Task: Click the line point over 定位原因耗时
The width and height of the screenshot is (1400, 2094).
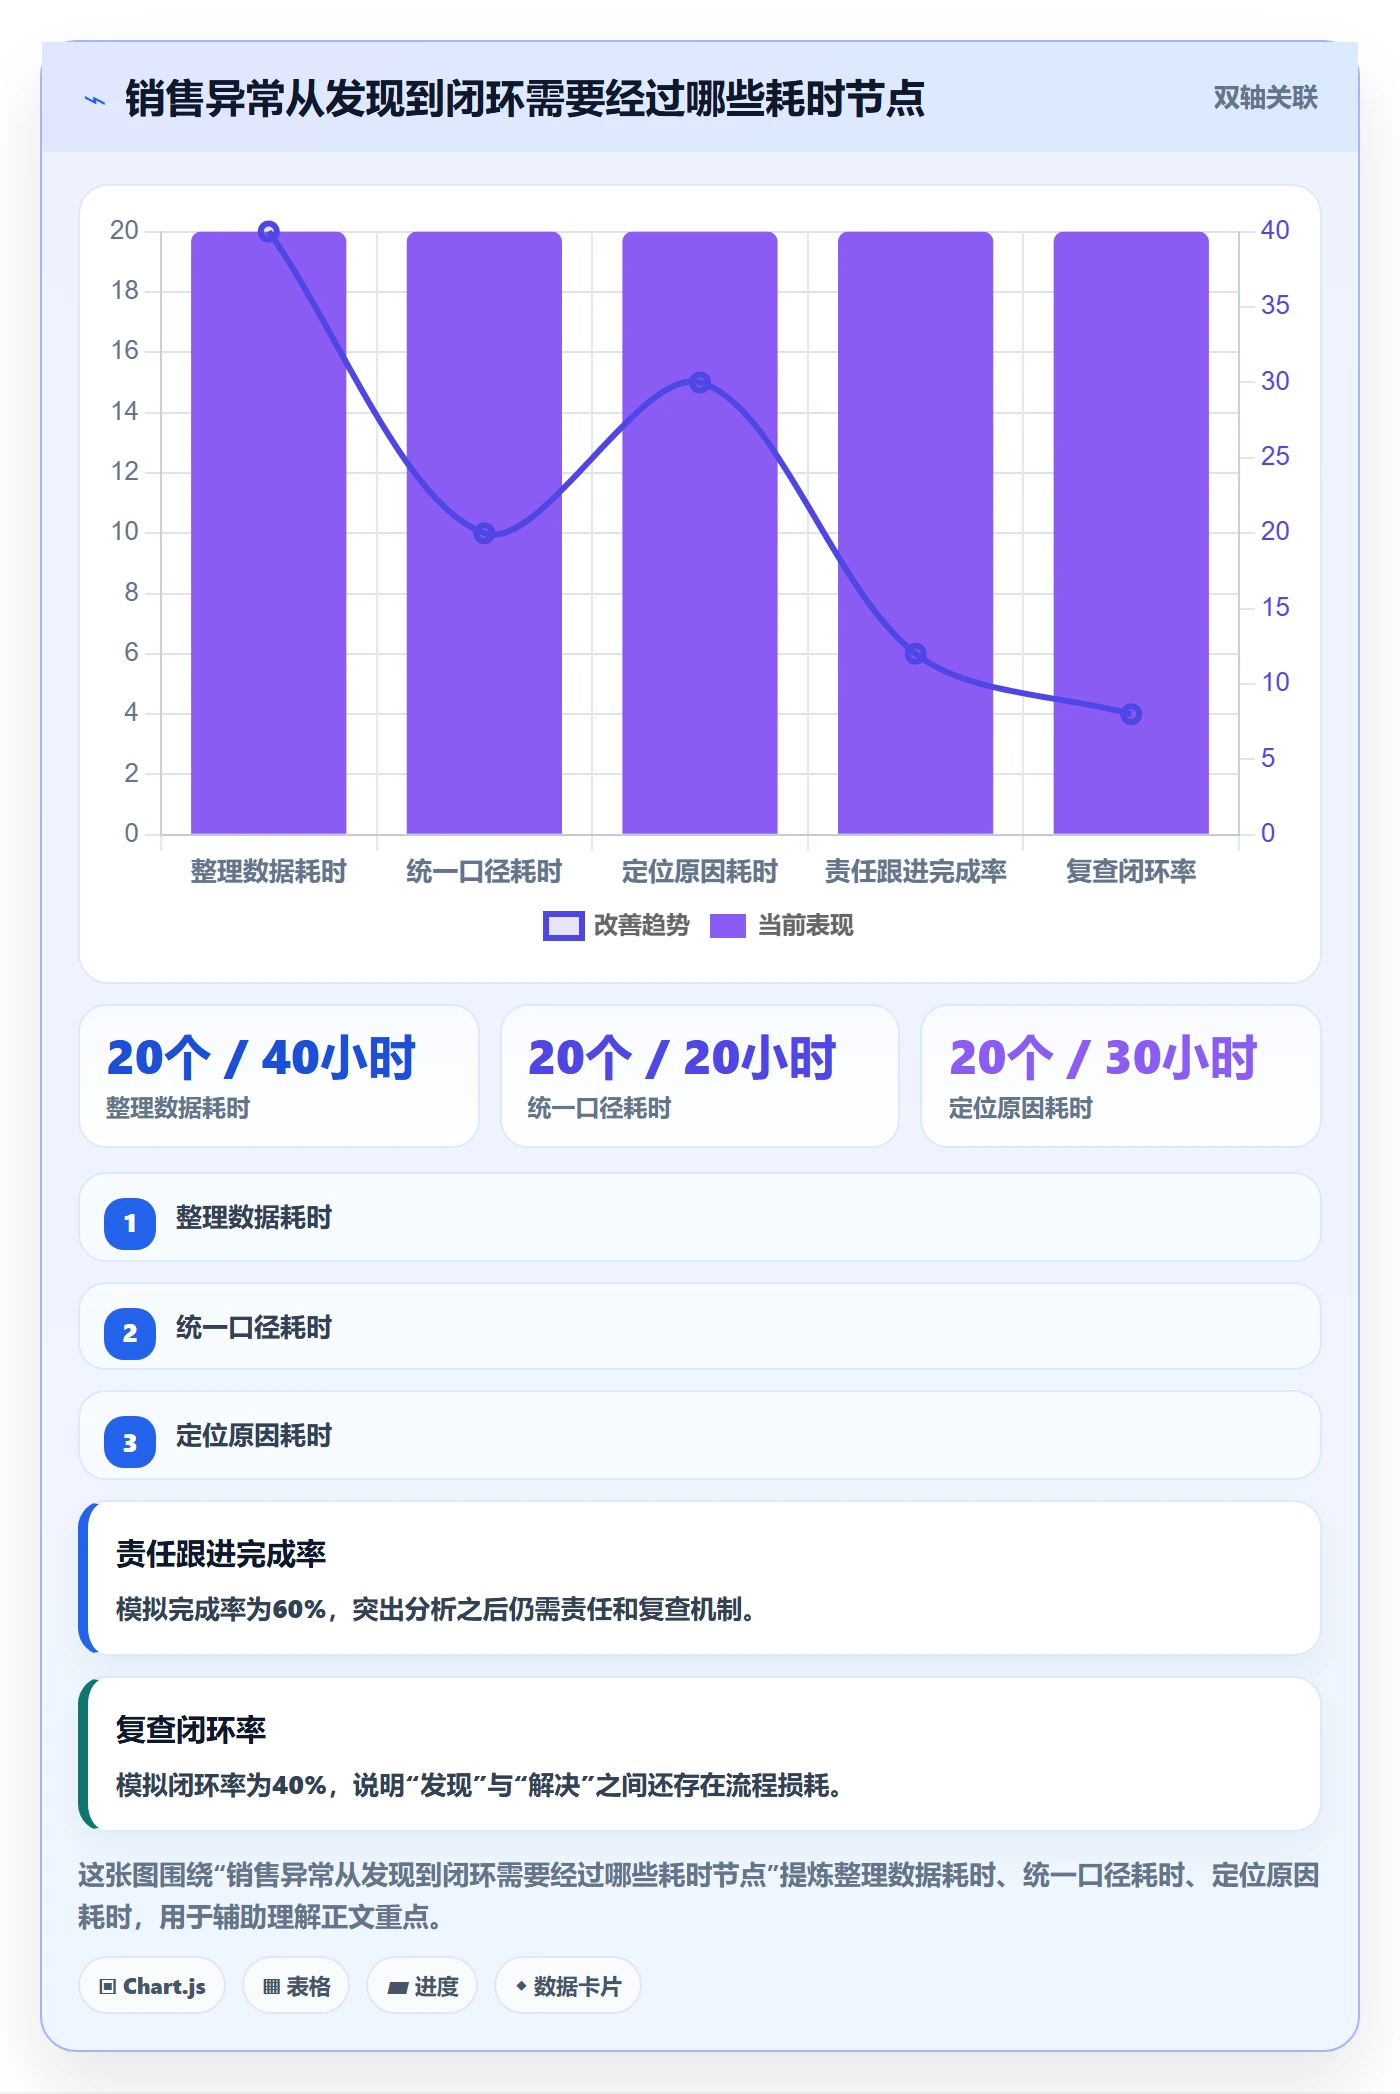Action: [700, 383]
